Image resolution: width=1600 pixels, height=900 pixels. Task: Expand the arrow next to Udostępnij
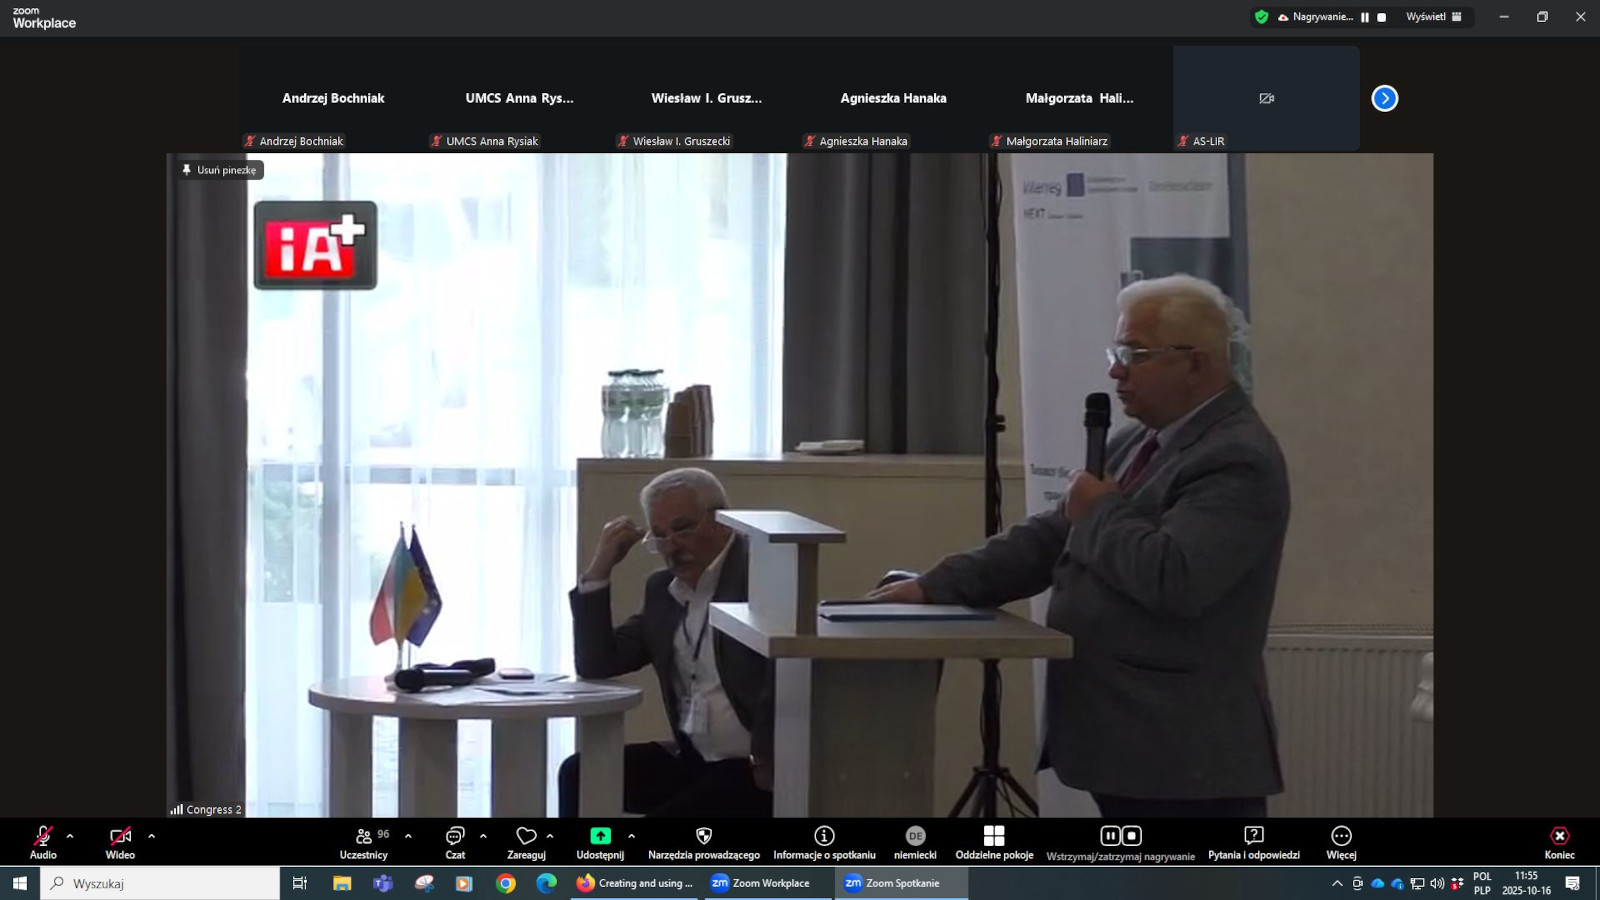coord(631,836)
